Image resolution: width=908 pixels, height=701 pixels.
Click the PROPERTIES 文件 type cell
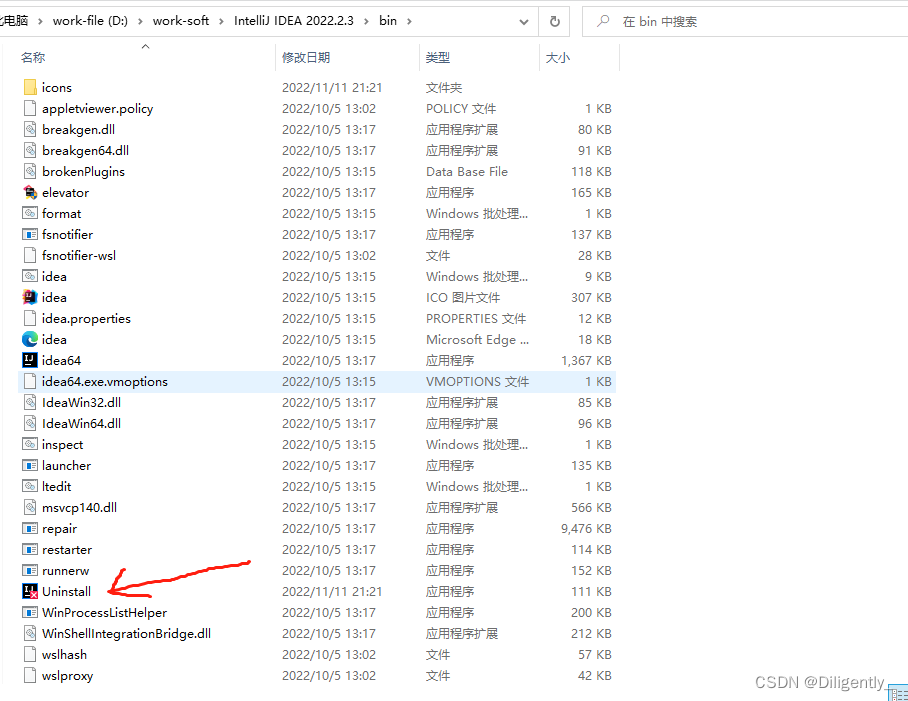[476, 318]
